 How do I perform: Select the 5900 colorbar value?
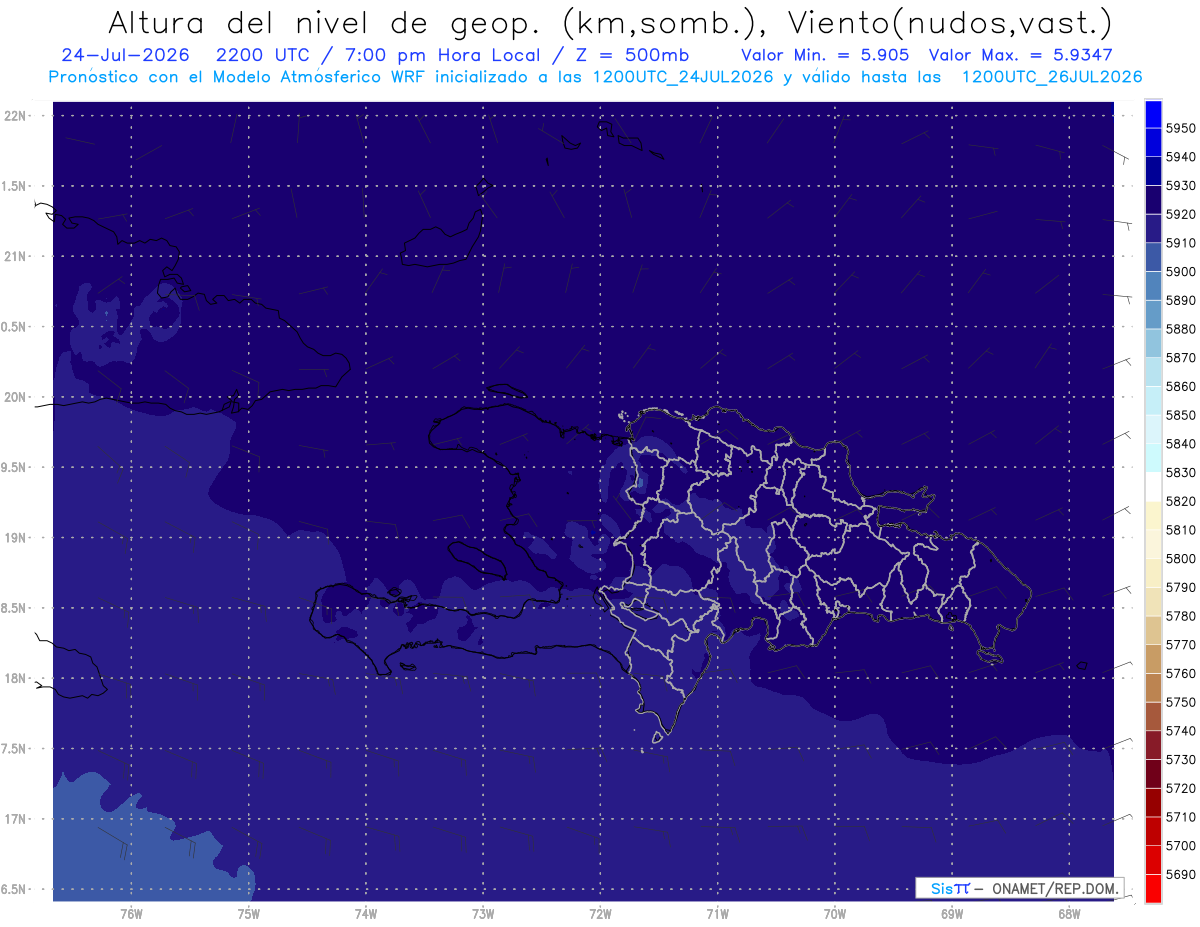pos(1180,271)
